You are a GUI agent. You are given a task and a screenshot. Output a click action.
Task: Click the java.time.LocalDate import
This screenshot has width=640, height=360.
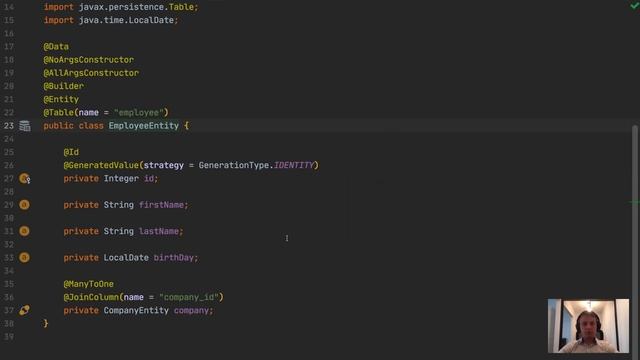click(126, 20)
